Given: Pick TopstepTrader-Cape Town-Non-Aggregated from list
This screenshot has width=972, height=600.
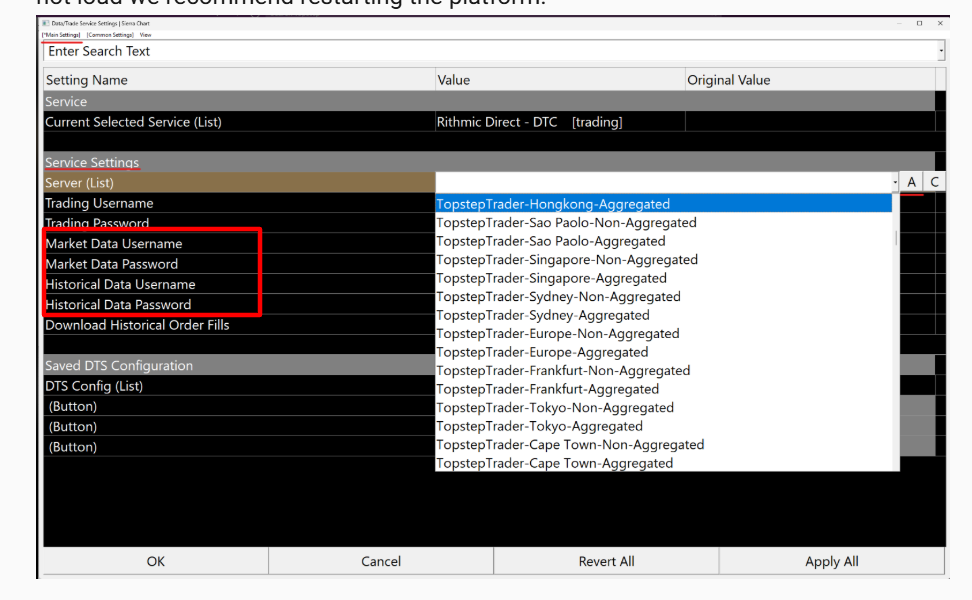Looking at the screenshot, I should click(664, 445).
